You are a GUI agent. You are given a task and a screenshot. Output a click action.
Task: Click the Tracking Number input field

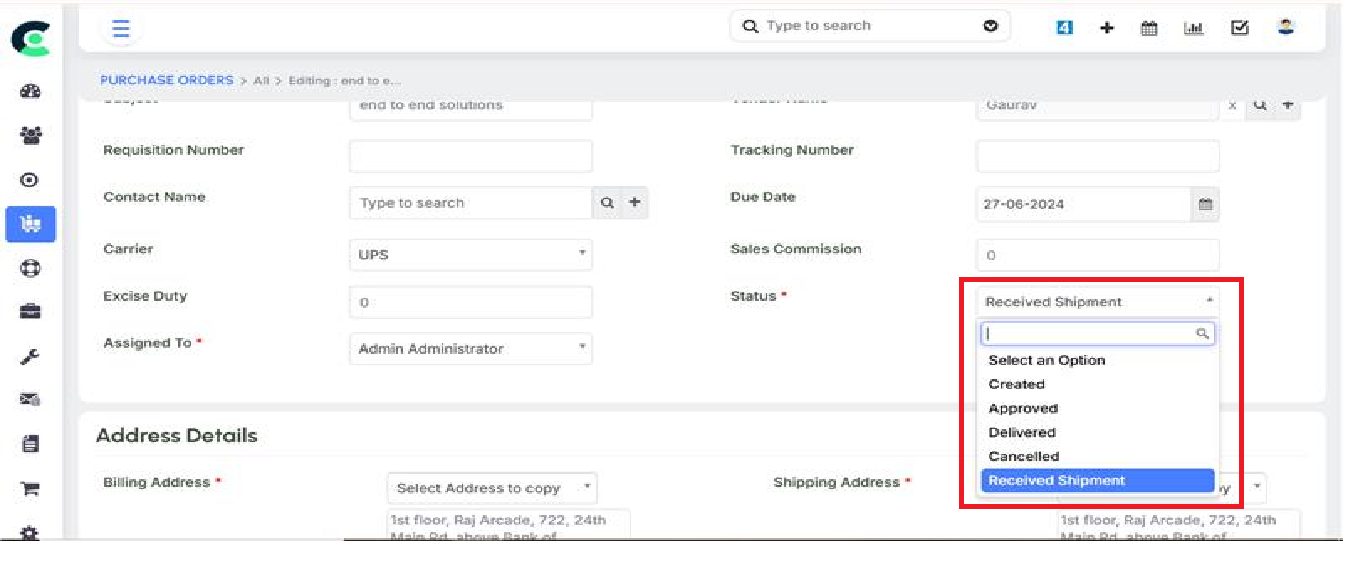pyautogui.click(x=1097, y=156)
